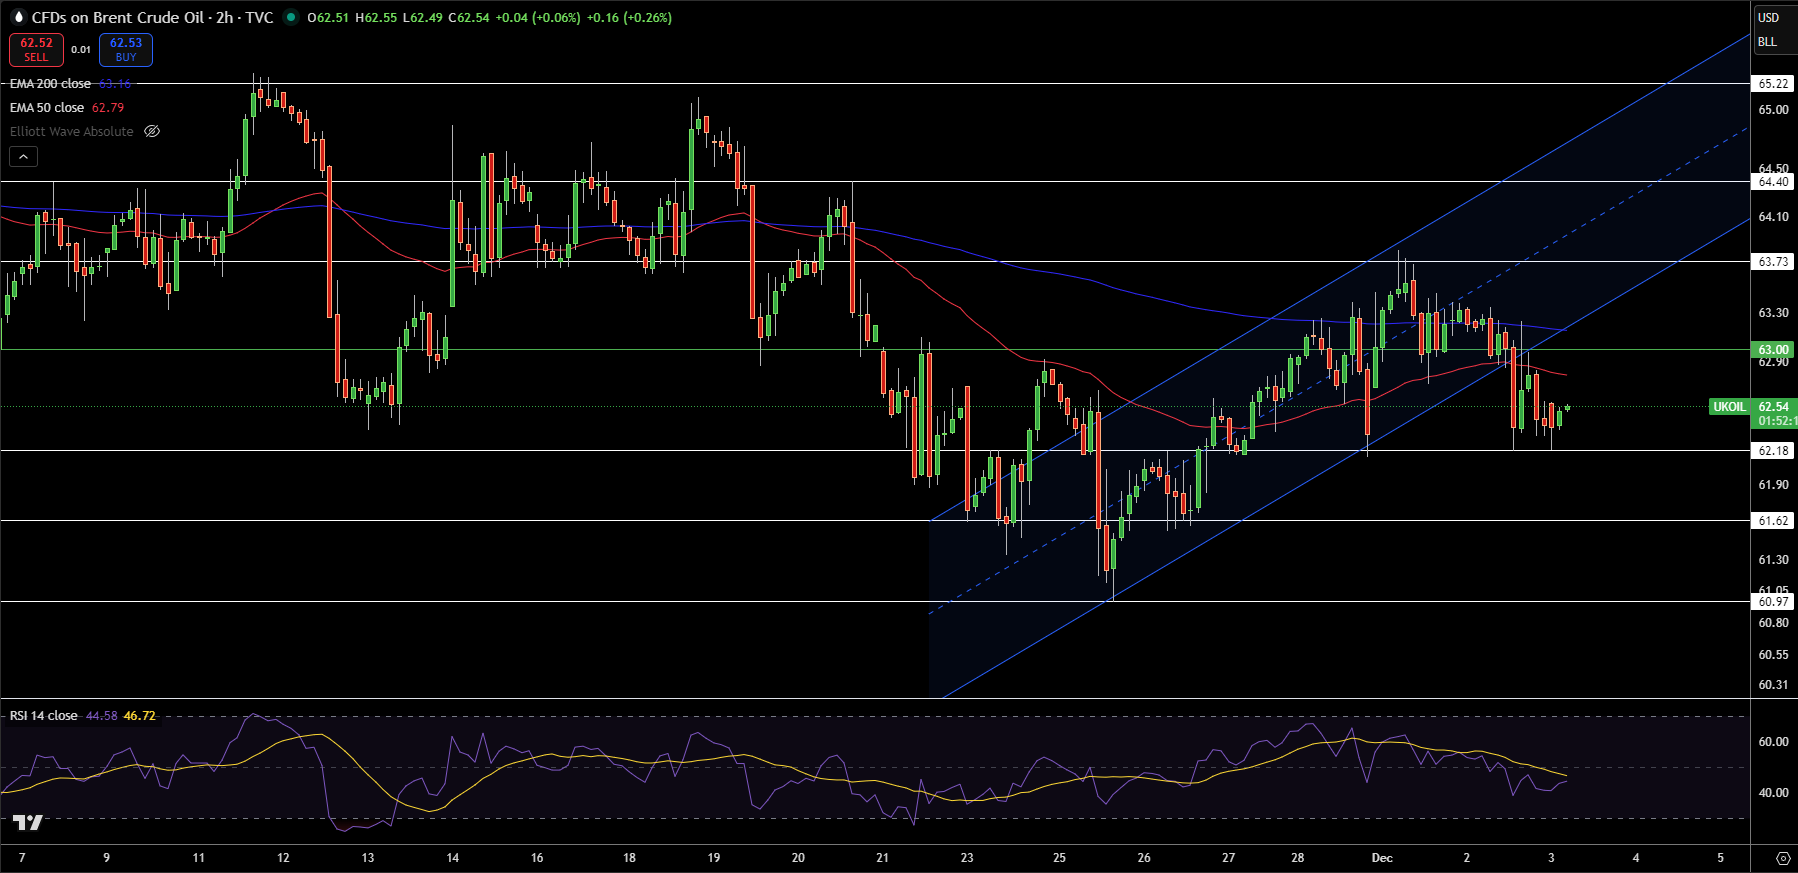Click the closing price C62.54 in header
Viewport: 1798px width, 873px height.
(x=469, y=17)
